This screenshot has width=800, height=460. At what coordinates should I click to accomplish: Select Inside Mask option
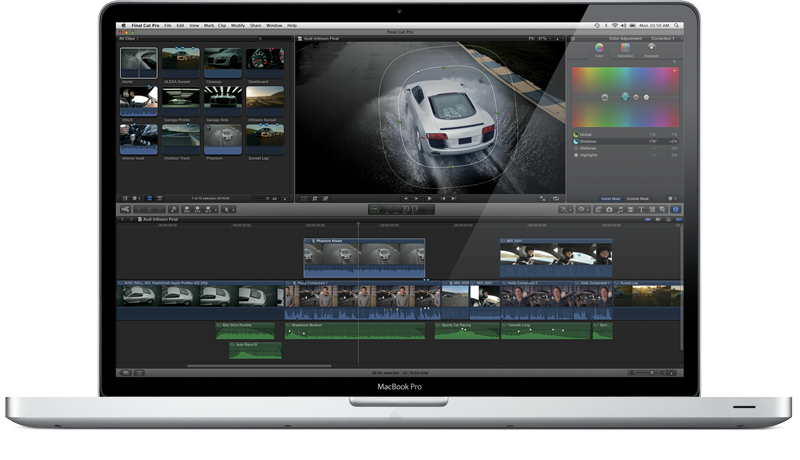point(611,198)
